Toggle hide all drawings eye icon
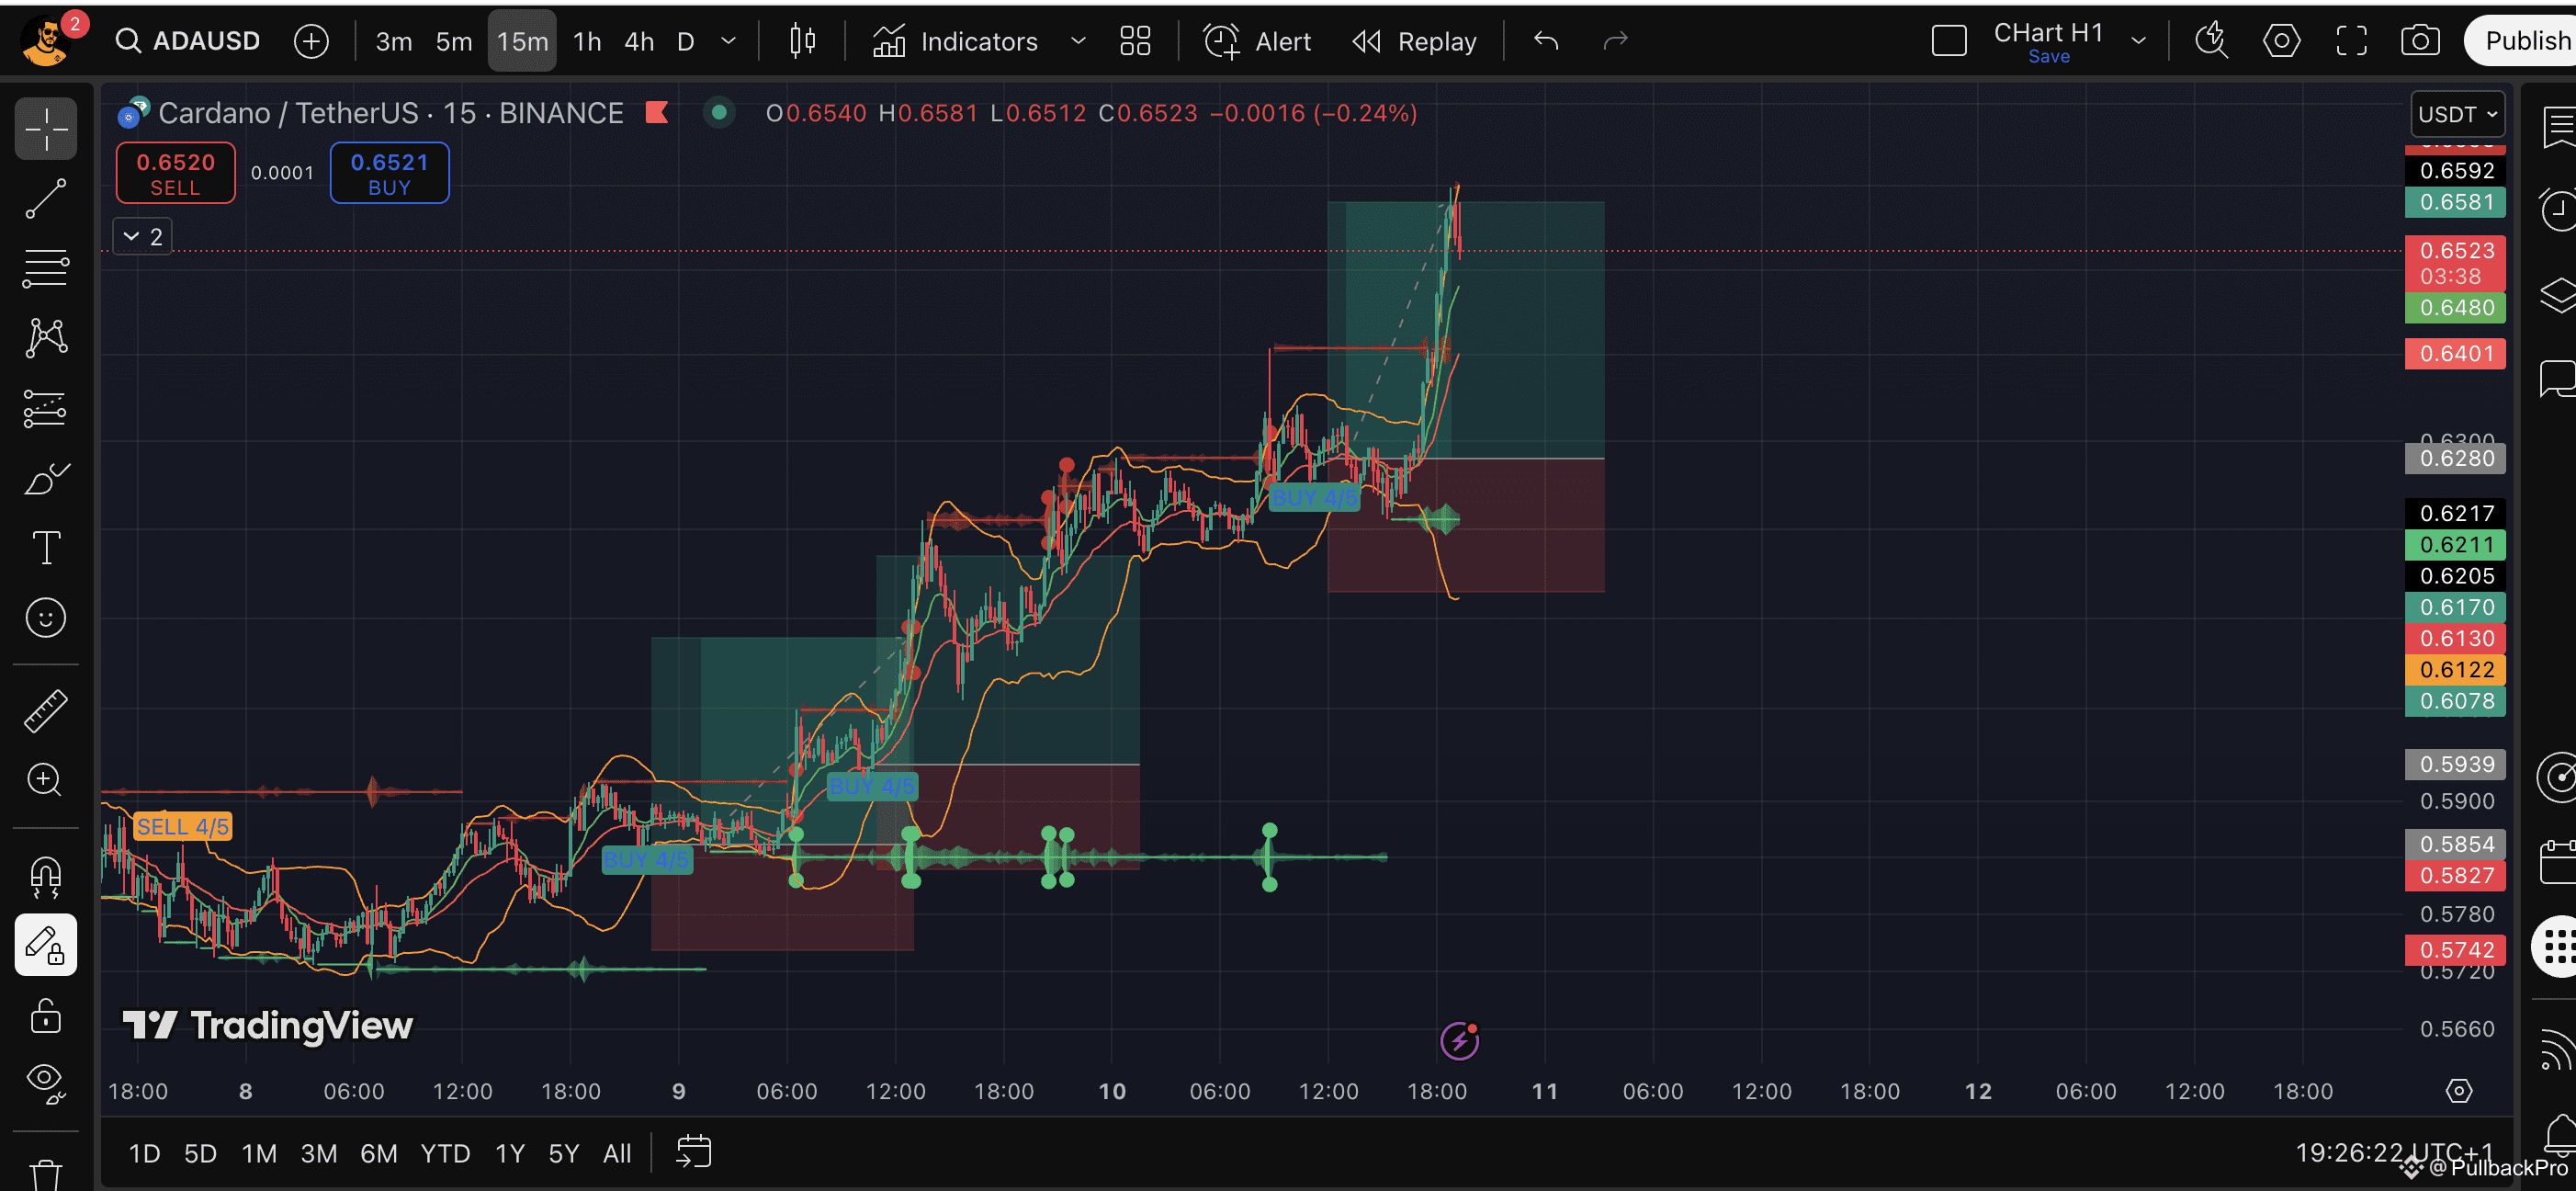This screenshot has width=2576, height=1191. 46,1084
